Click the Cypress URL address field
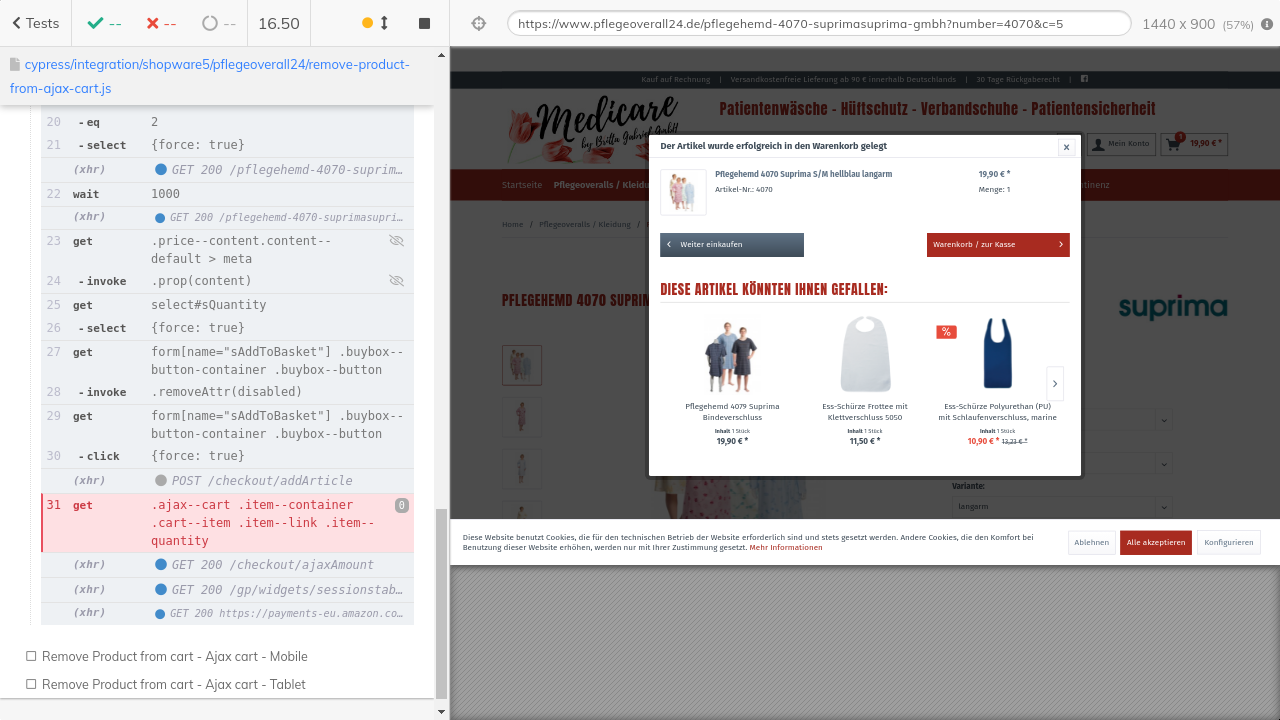 [x=818, y=23]
